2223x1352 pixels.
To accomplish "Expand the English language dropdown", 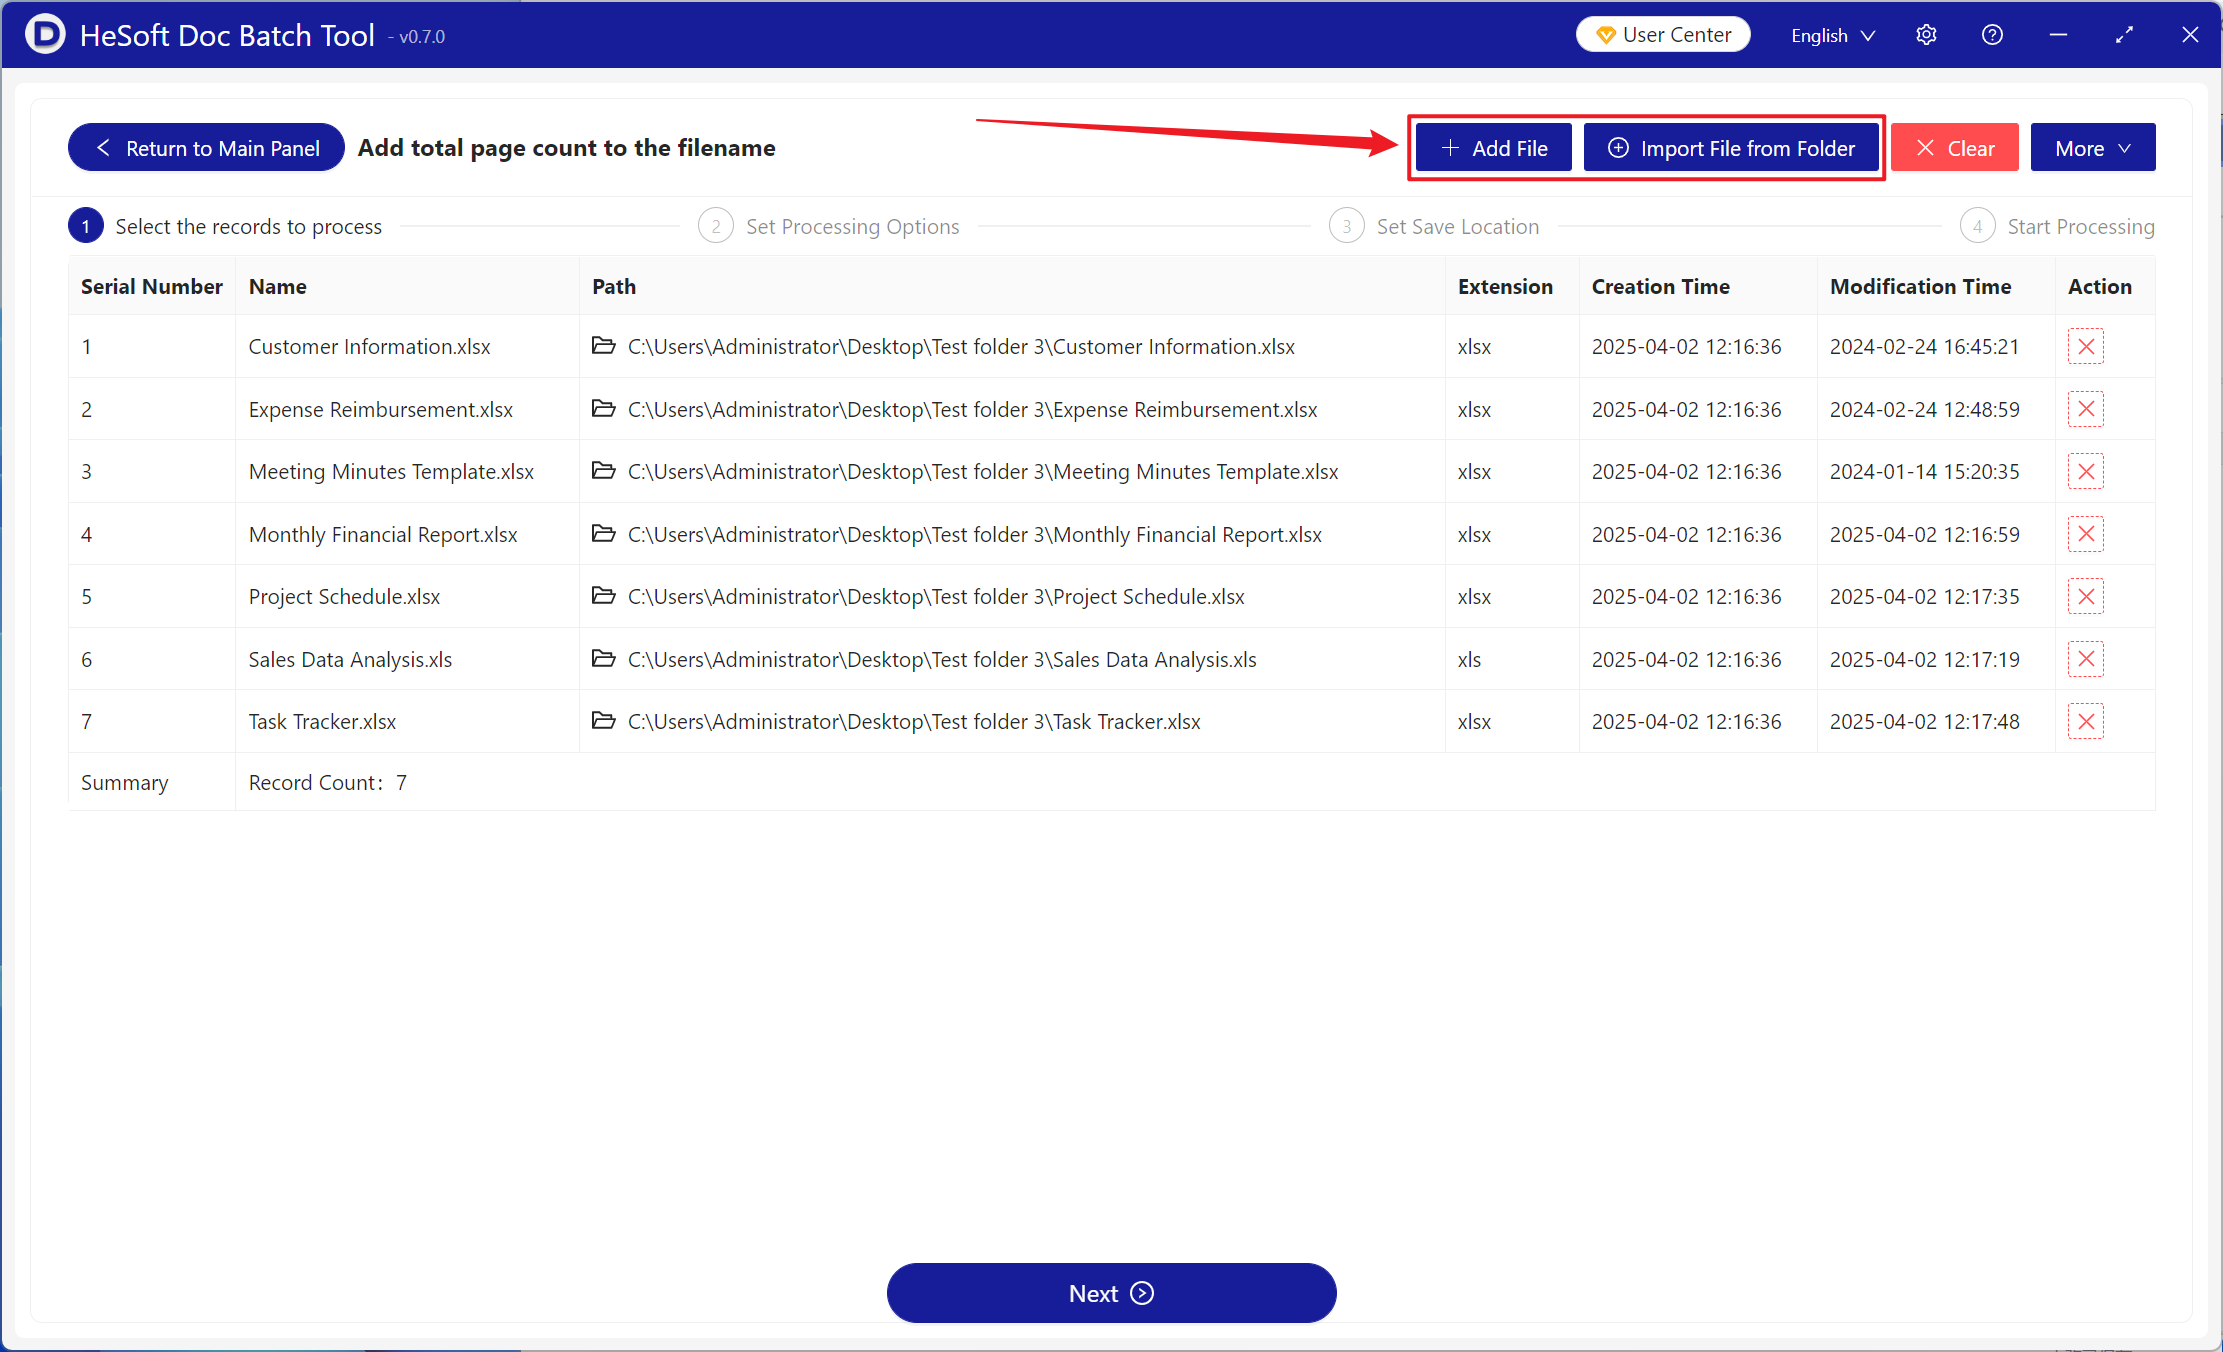I will pyautogui.click(x=1832, y=35).
